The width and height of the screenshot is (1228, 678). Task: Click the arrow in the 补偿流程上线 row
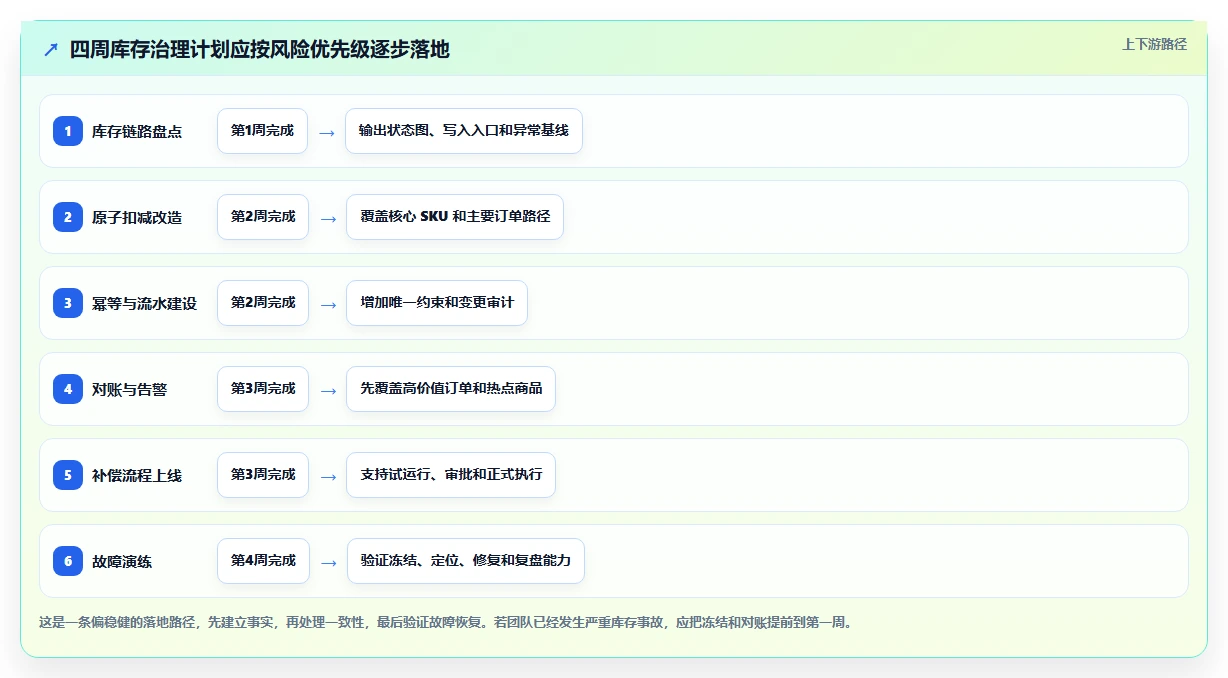328,476
